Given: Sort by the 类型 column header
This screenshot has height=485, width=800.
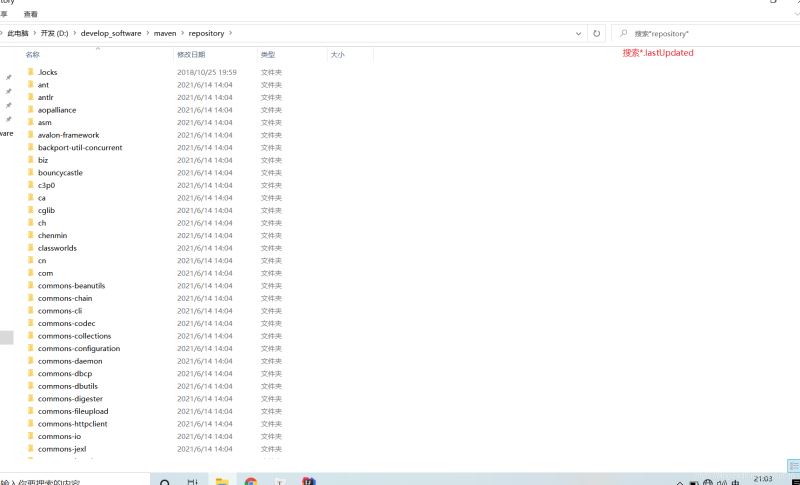Looking at the screenshot, I should tap(268, 55).
